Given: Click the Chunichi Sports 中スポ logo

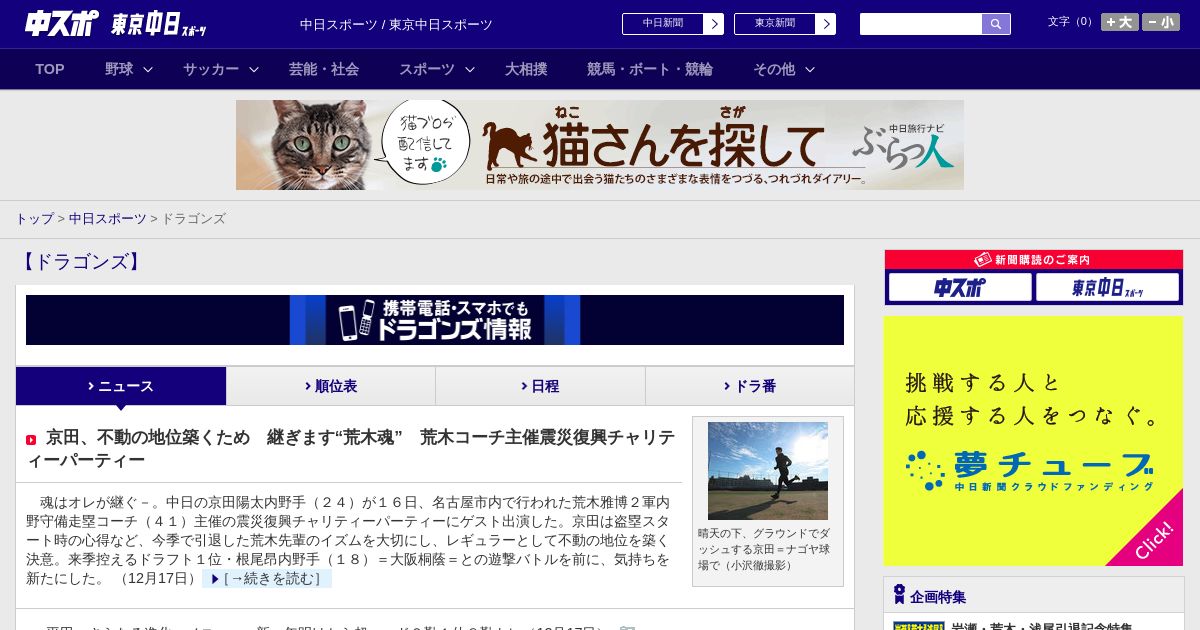Looking at the screenshot, I should point(62,23).
